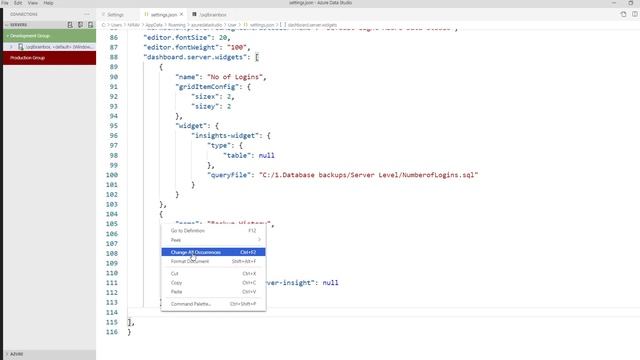Screen dimensions: 640x360
Task: Click the "queryFile" key text
Action: coord(229,175)
